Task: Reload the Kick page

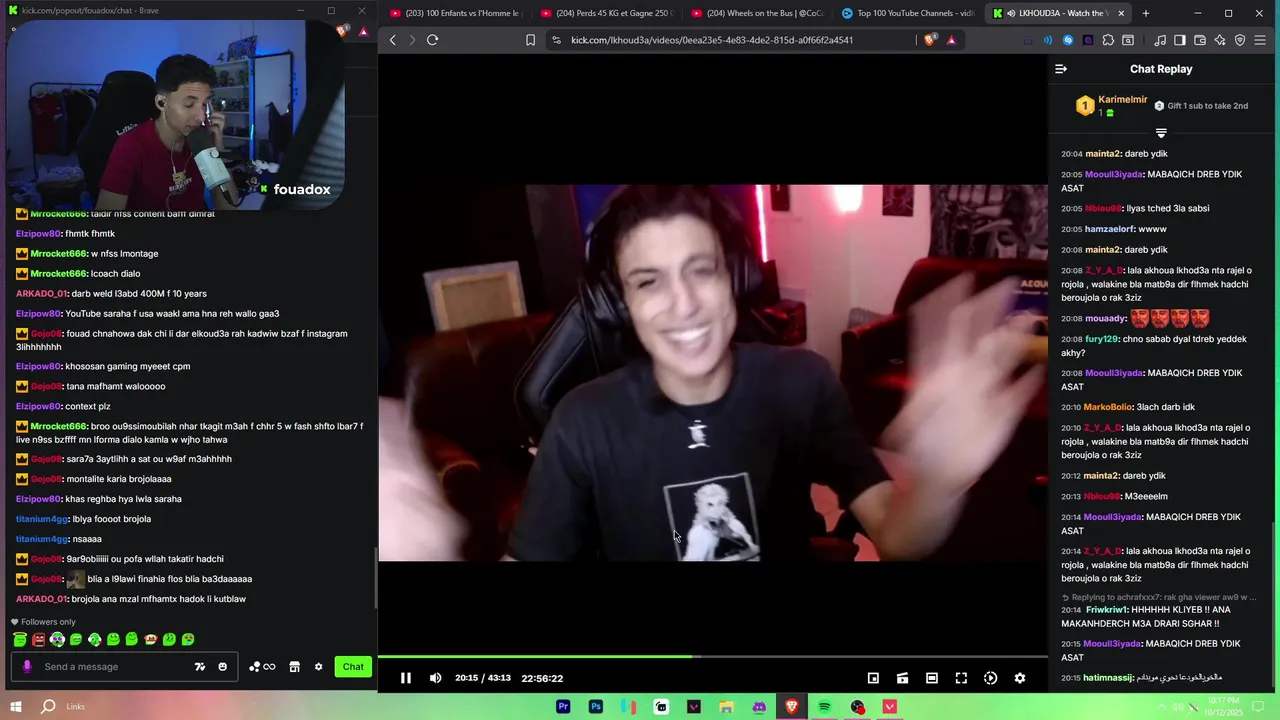Action: click(x=432, y=40)
